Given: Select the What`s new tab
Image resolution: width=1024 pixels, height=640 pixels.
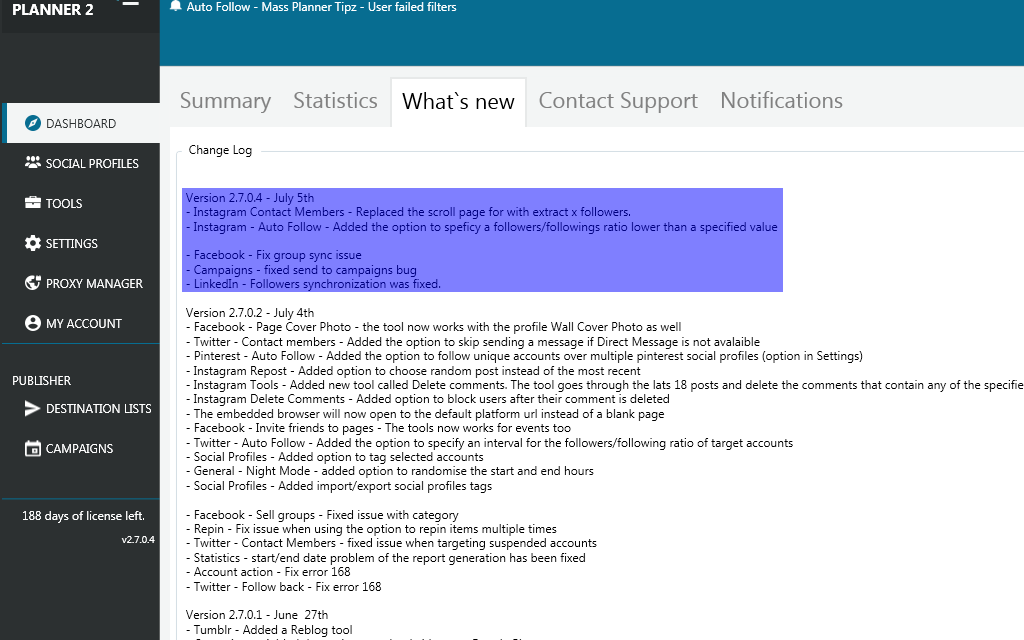Looking at the screenshot, I should click(x=458, y=102).
